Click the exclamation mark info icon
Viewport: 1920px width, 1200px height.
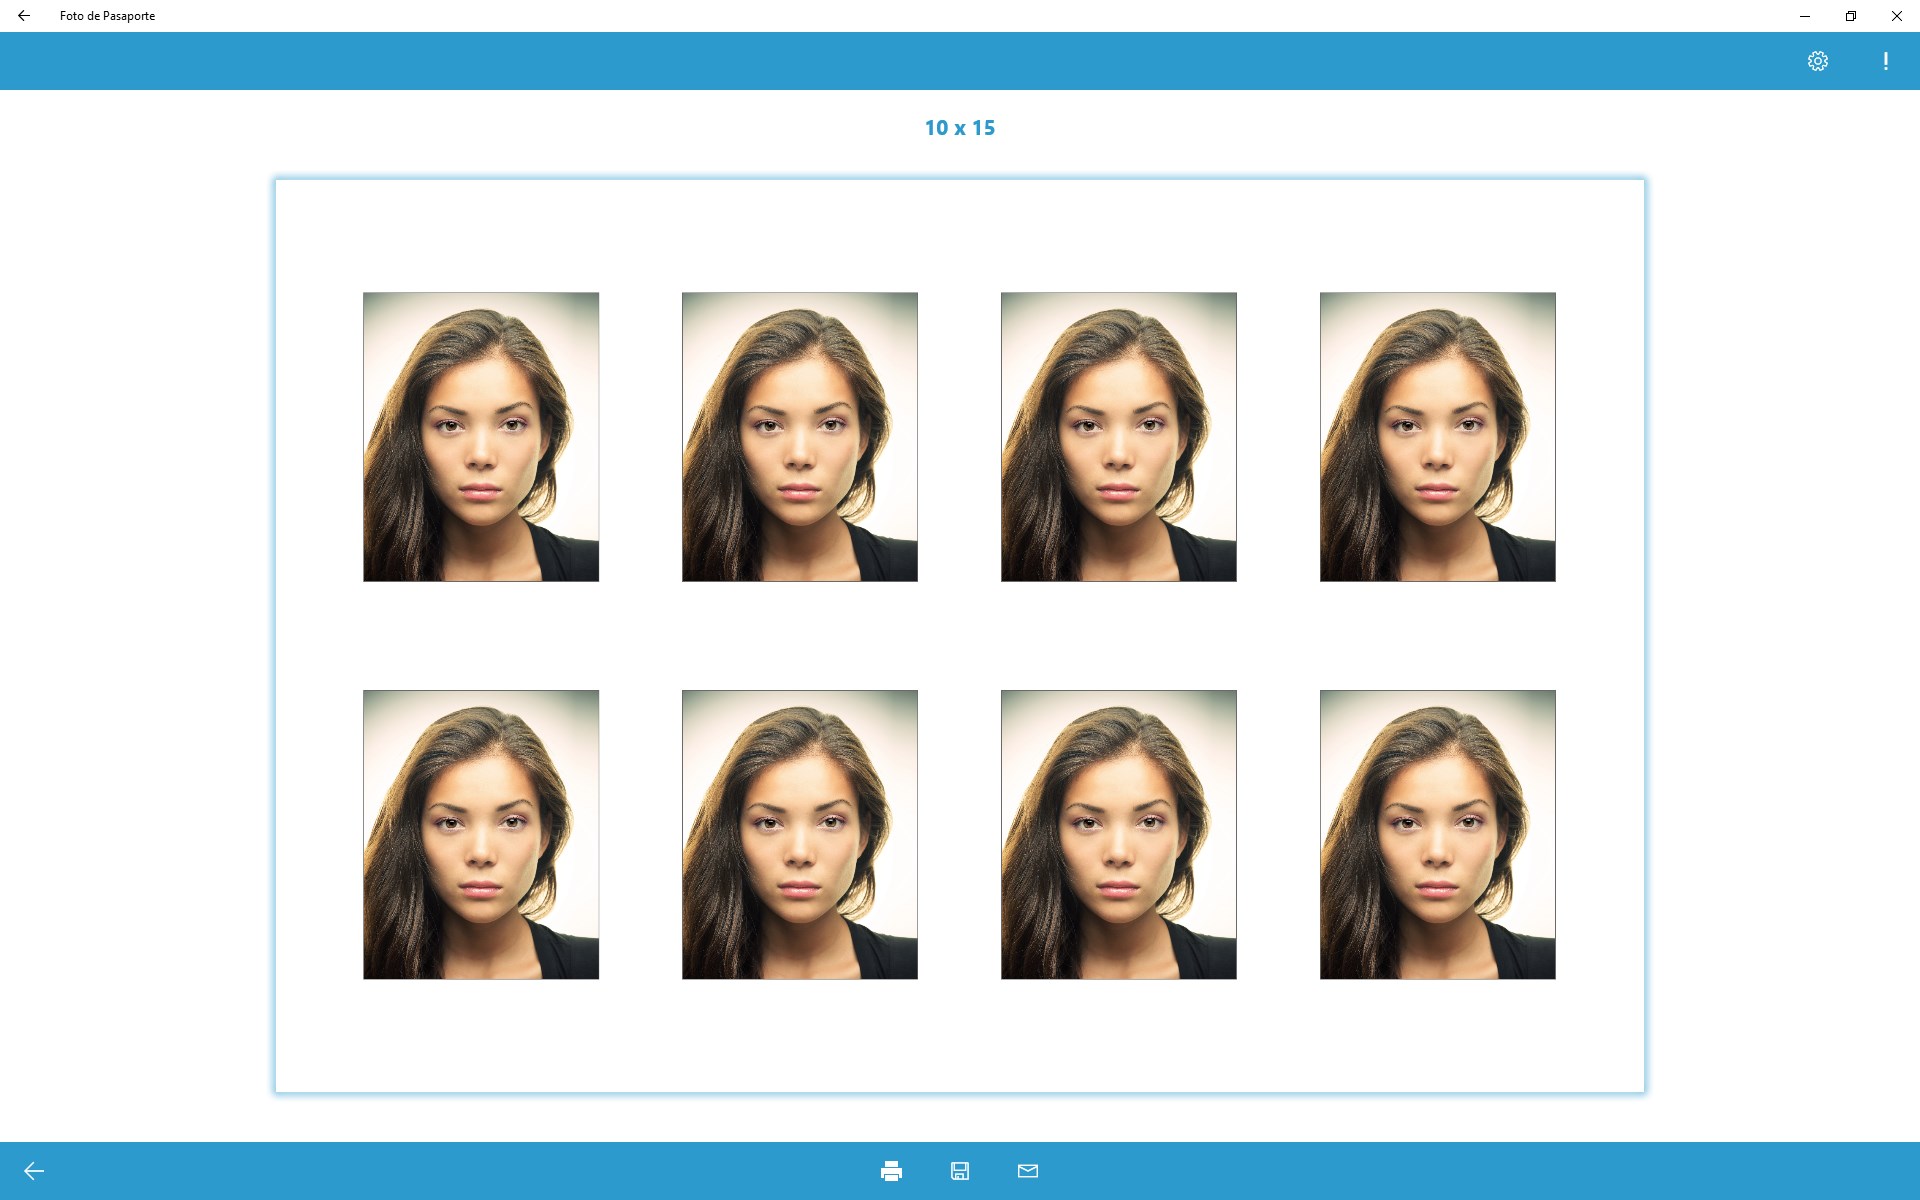click(x=1886, y=61)
